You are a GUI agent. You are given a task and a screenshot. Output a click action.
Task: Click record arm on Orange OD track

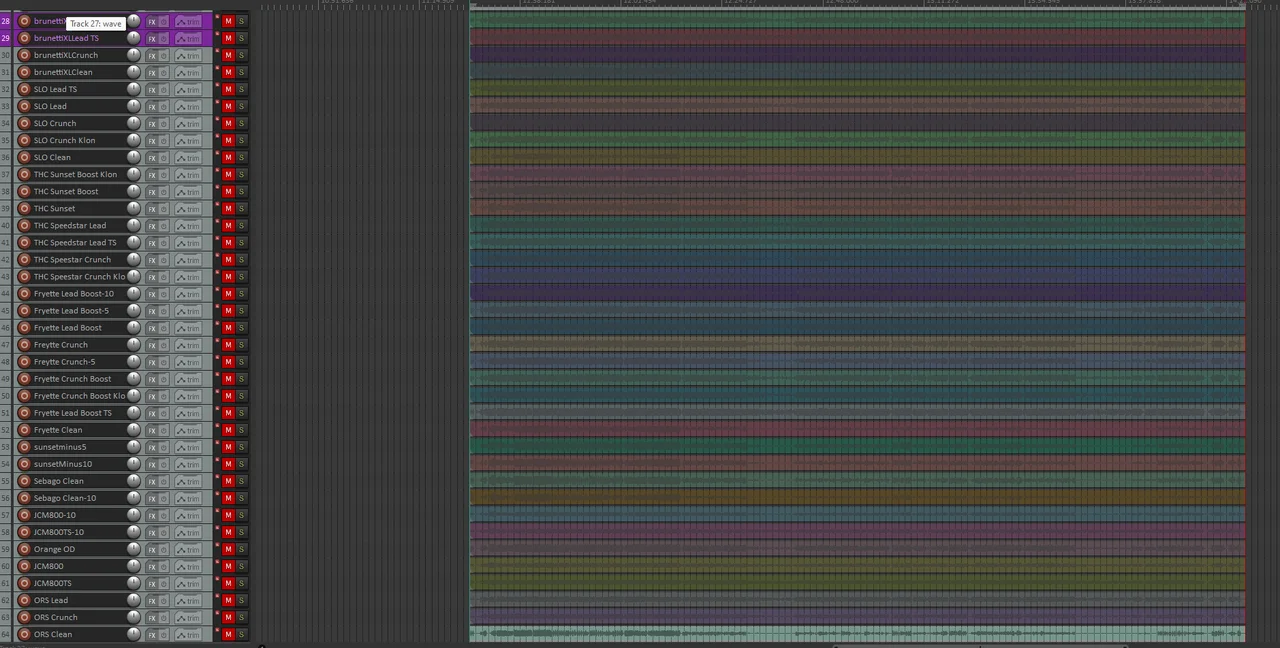[24, 549]
